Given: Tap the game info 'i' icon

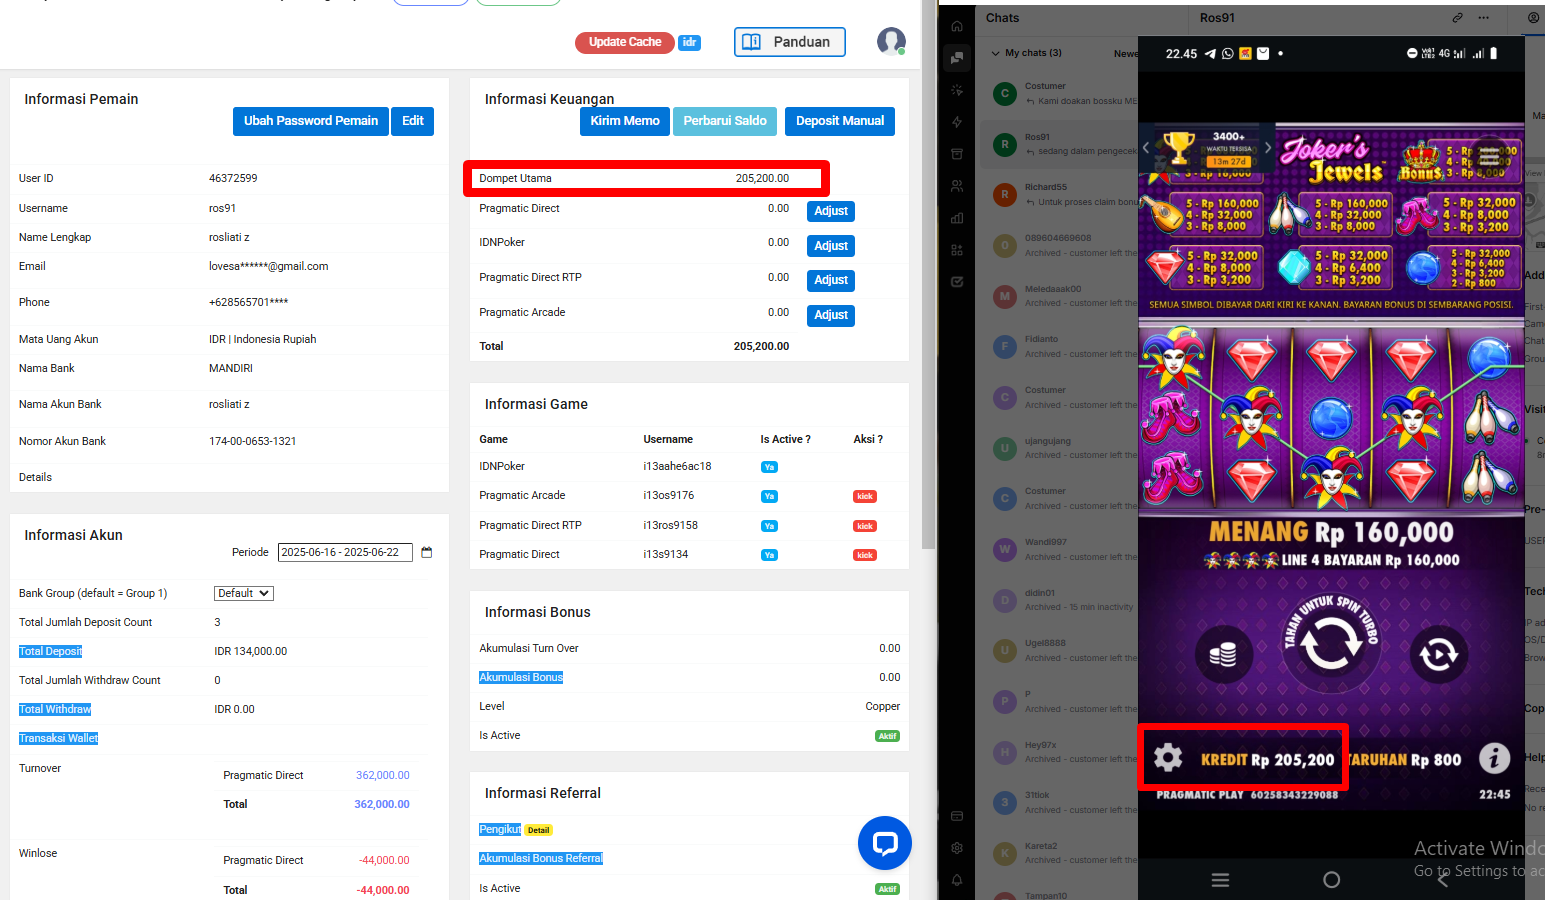Looking at the screenshot, I should 1494,758.
